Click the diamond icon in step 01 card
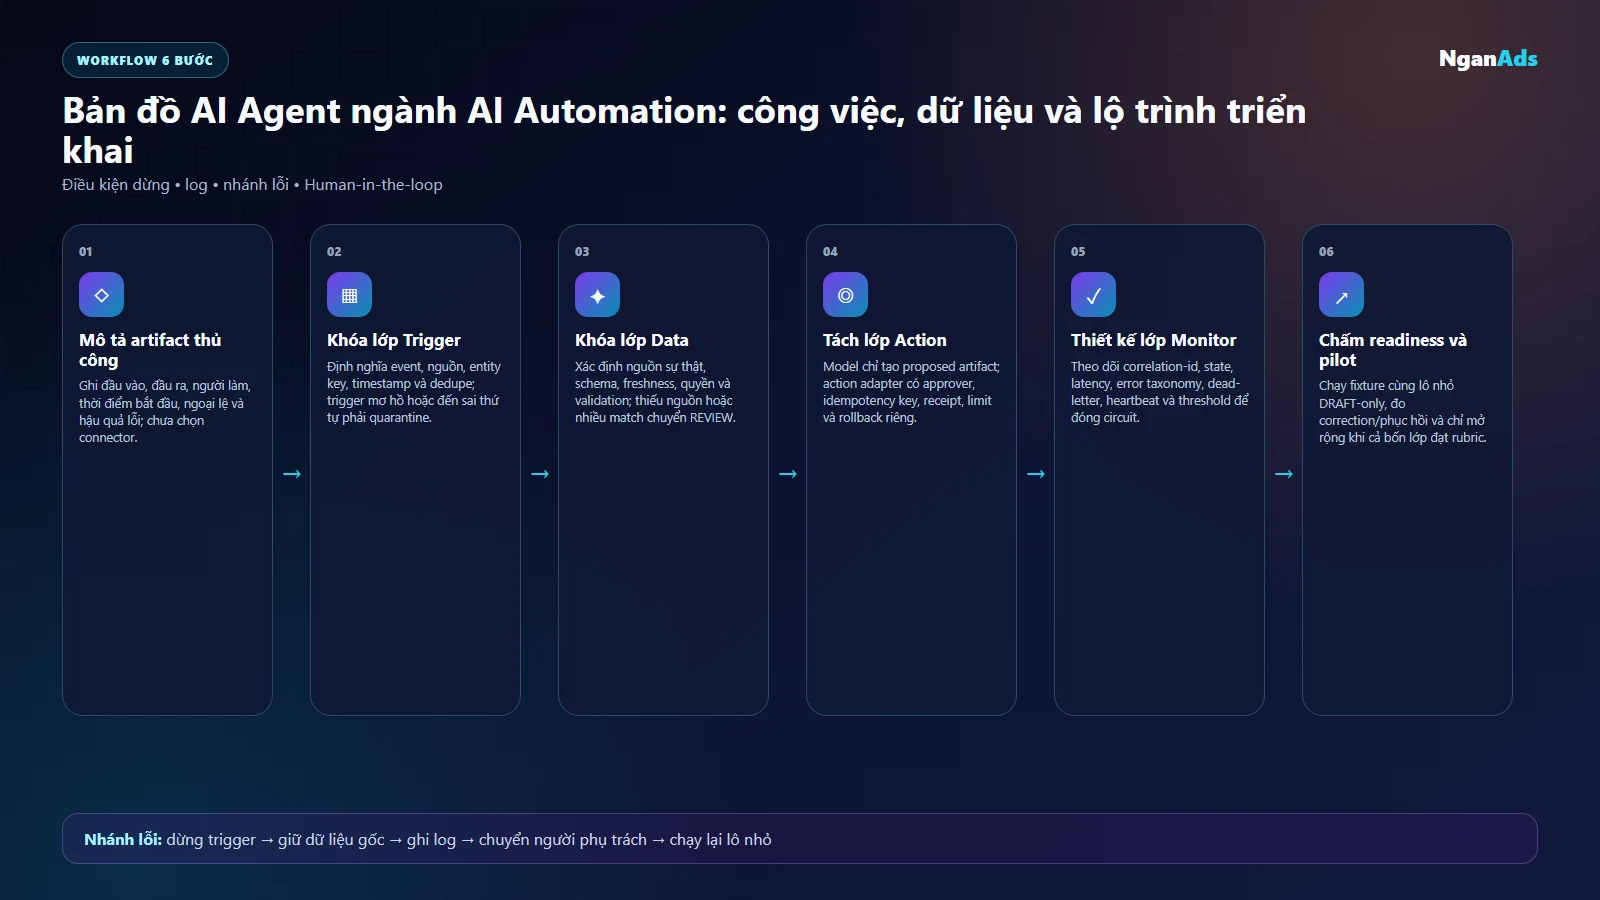 pyautogui.click(x=101, y=295)
